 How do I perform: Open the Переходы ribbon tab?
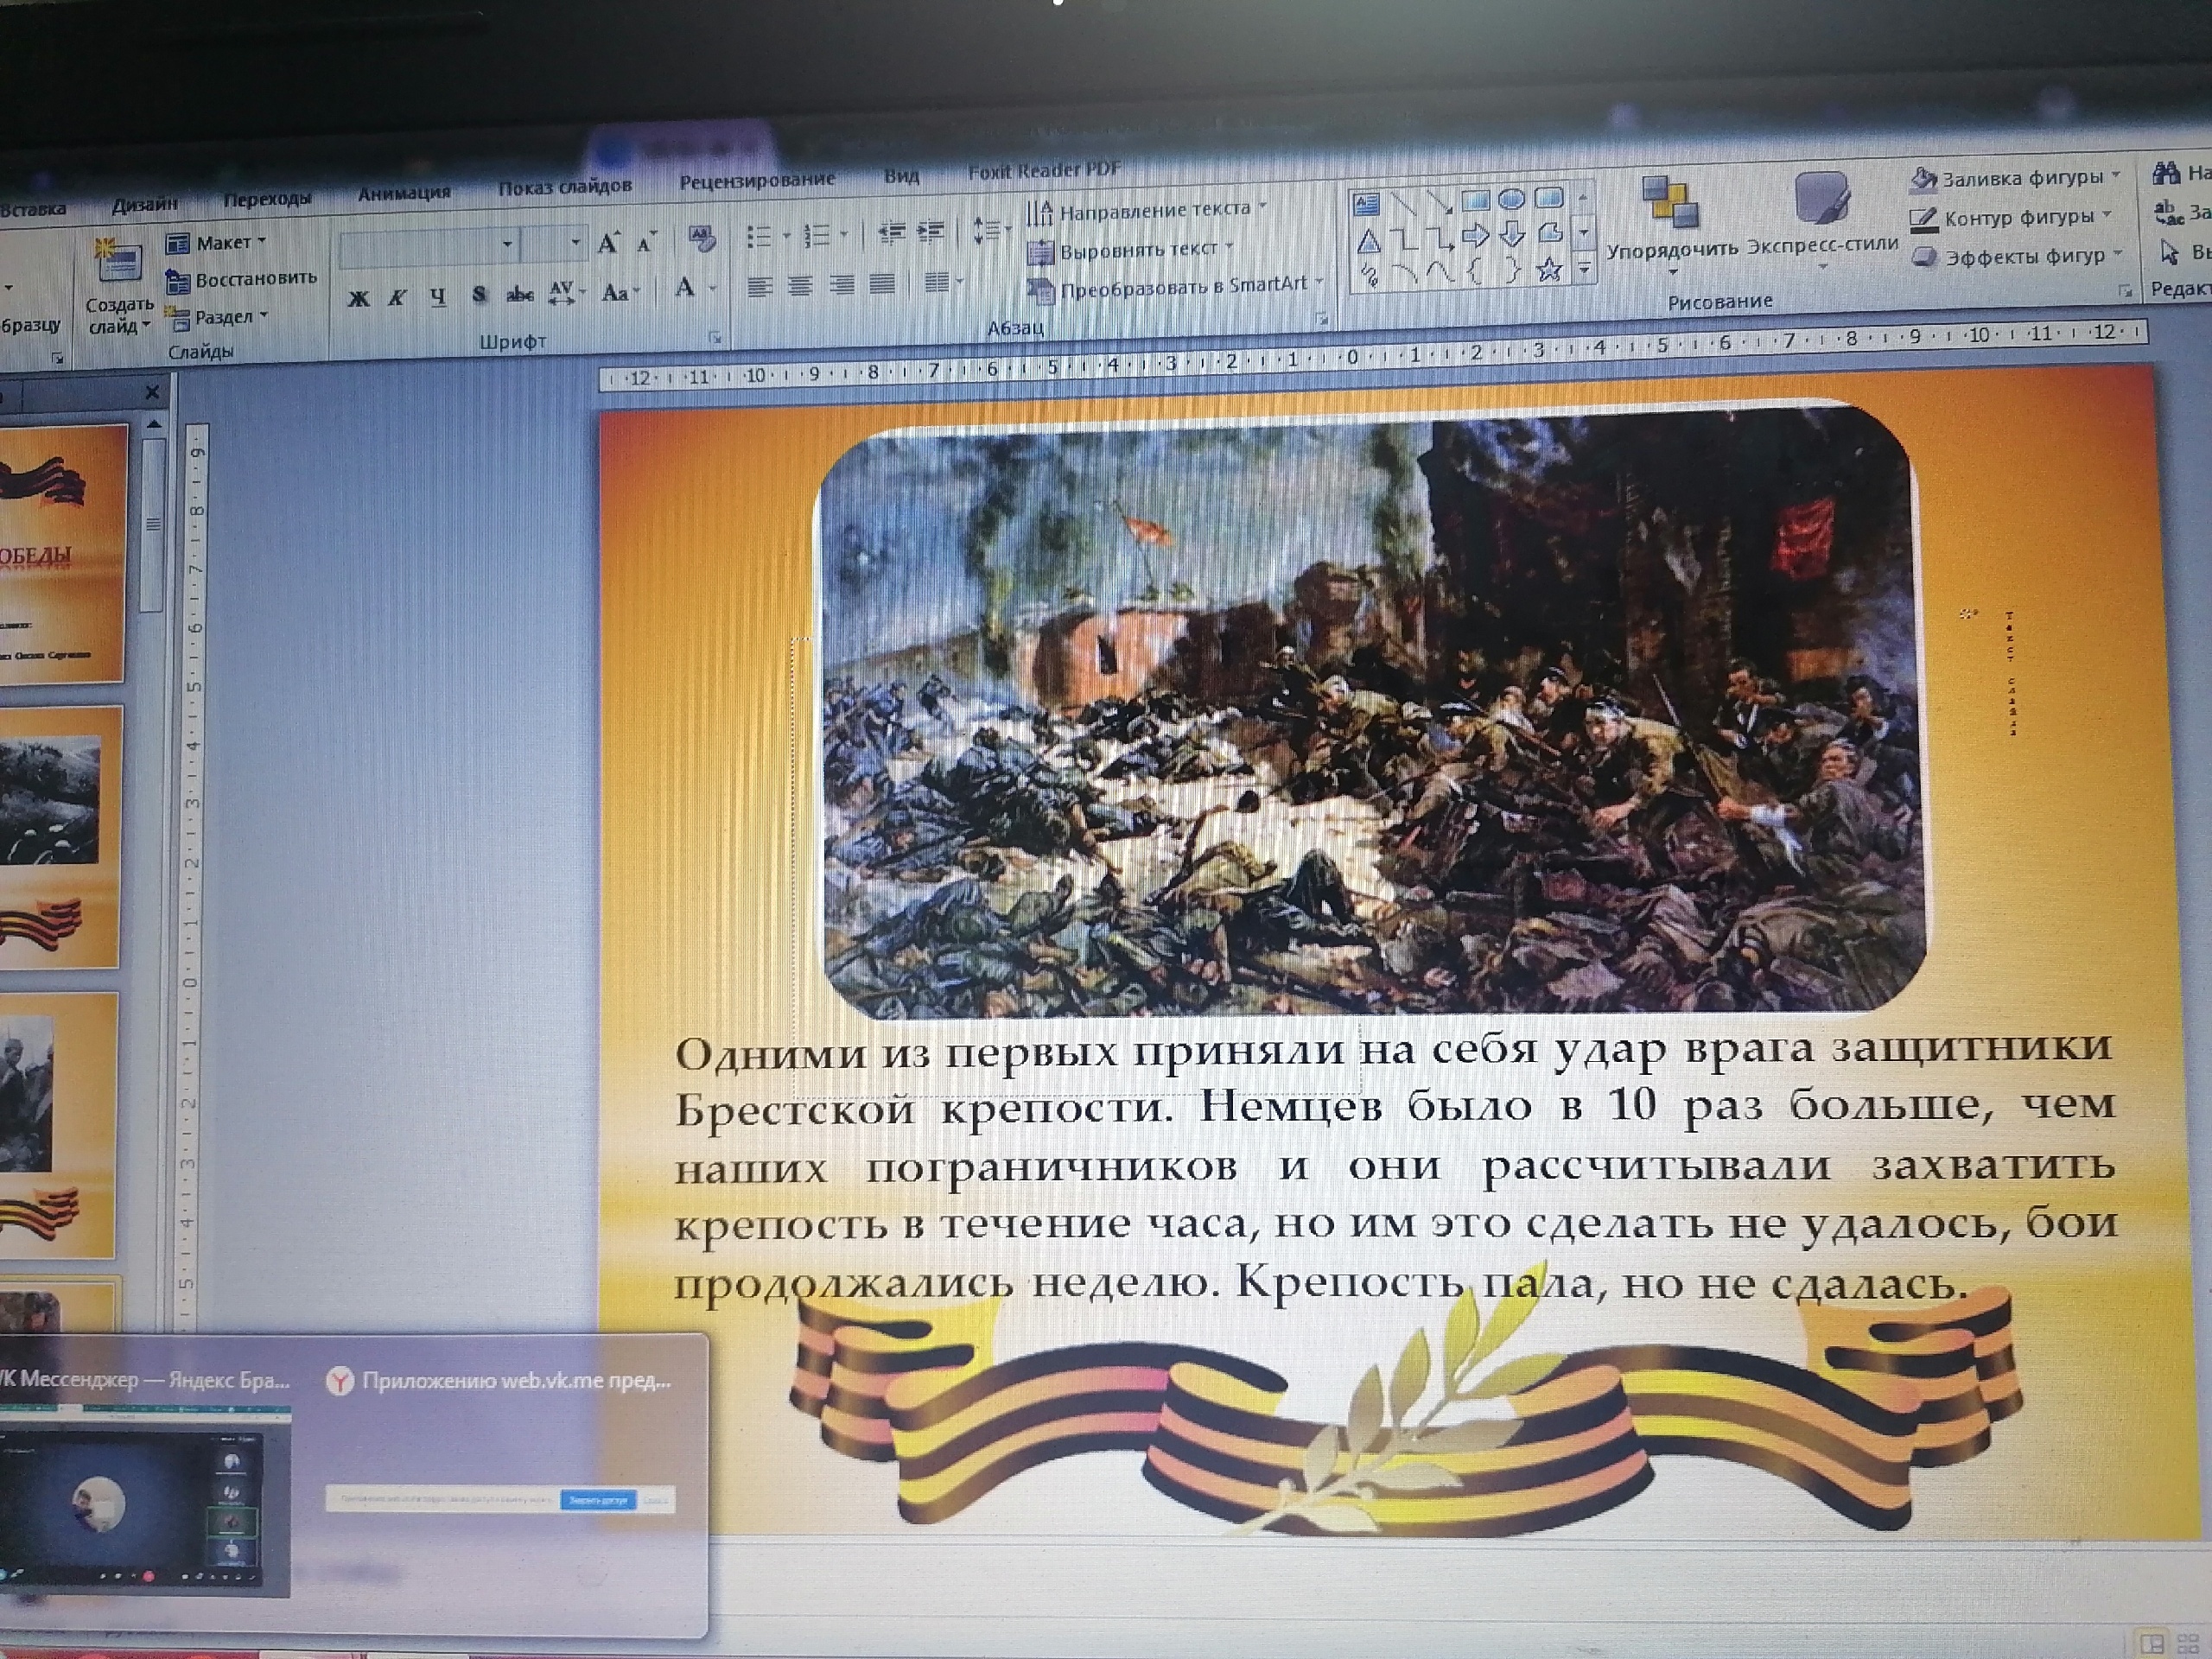click(267, 199)
